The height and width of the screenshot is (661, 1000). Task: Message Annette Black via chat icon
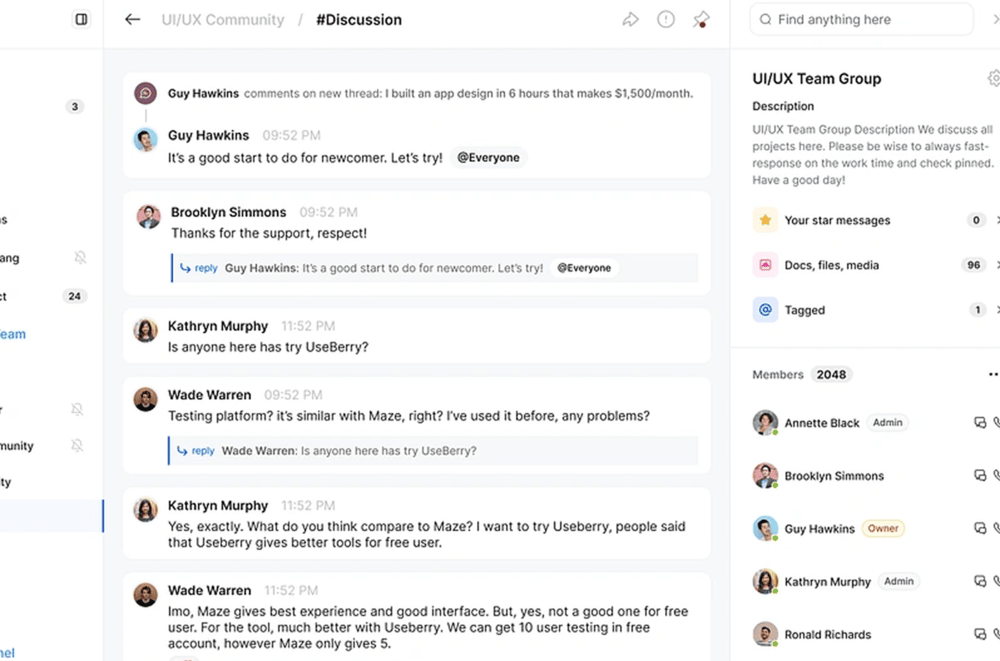pos(980,422)
